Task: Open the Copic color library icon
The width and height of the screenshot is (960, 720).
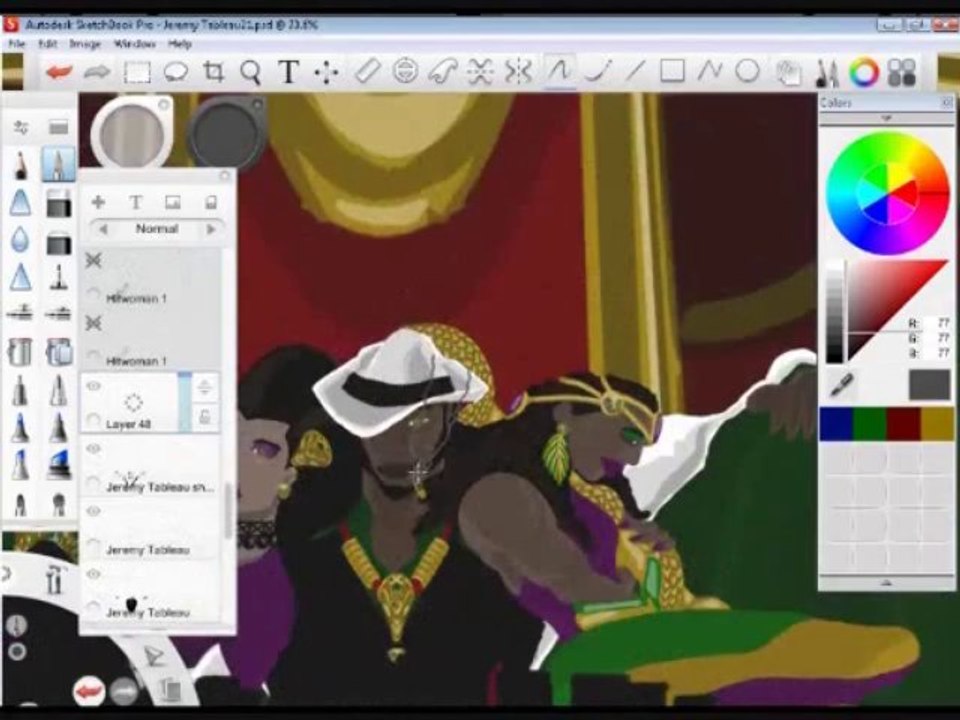Action: tap(902, 72)
